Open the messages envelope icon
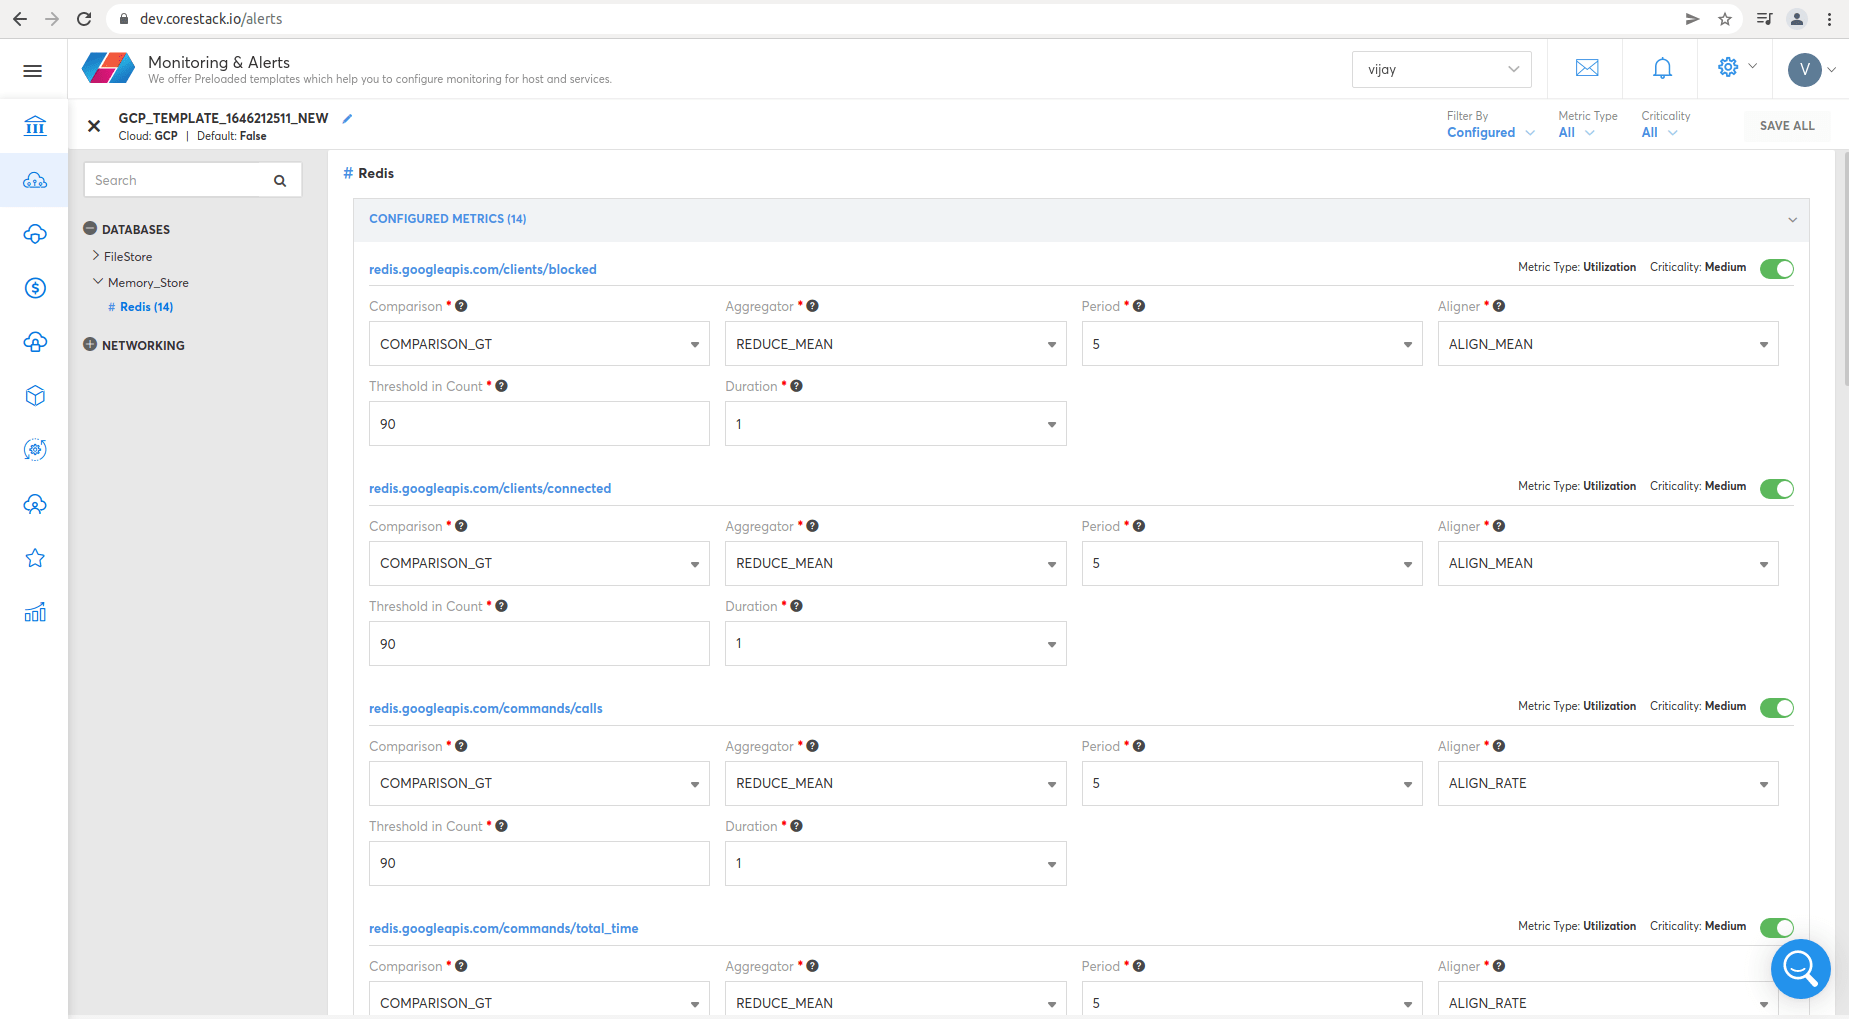Screen dimensions: 1849x1019 click(x=1586, y=68)
